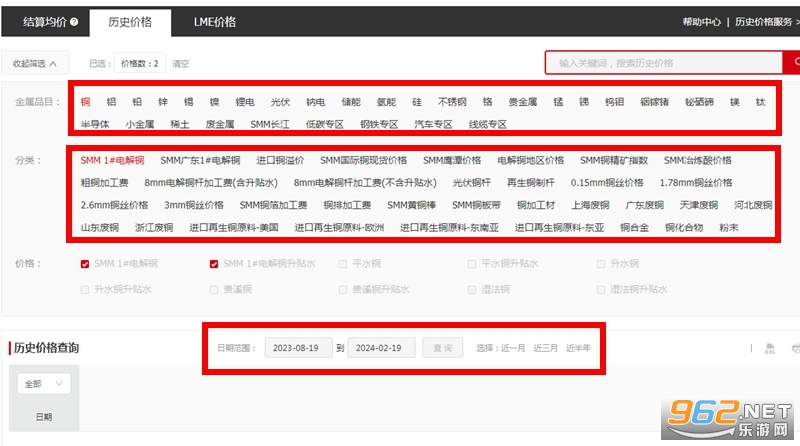Select the 近一月 date range
800x446 pixels.
(513, 348)
